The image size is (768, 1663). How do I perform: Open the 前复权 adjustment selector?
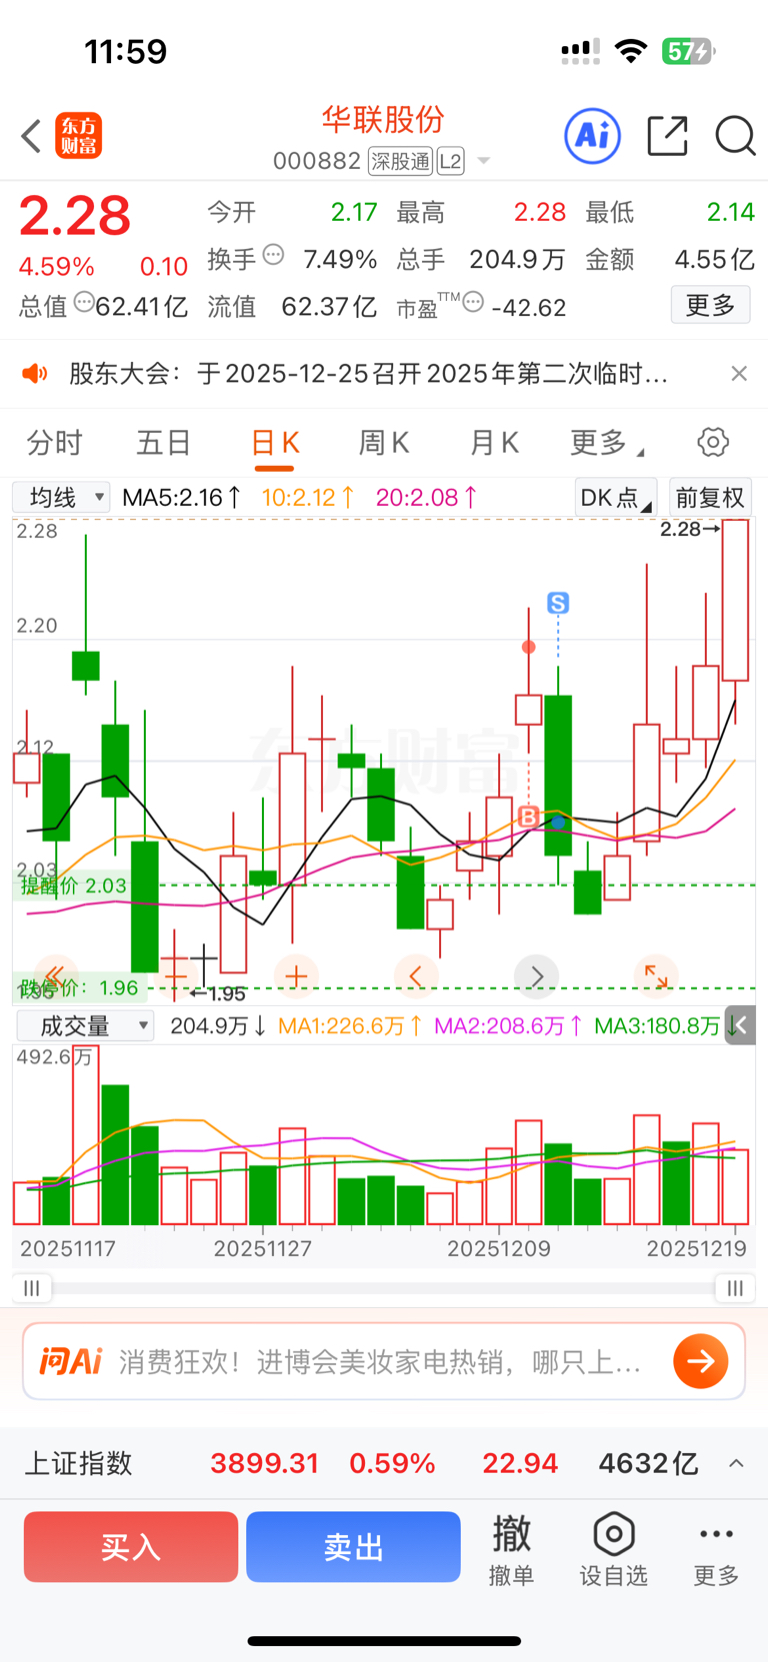(x=710, y=497)
